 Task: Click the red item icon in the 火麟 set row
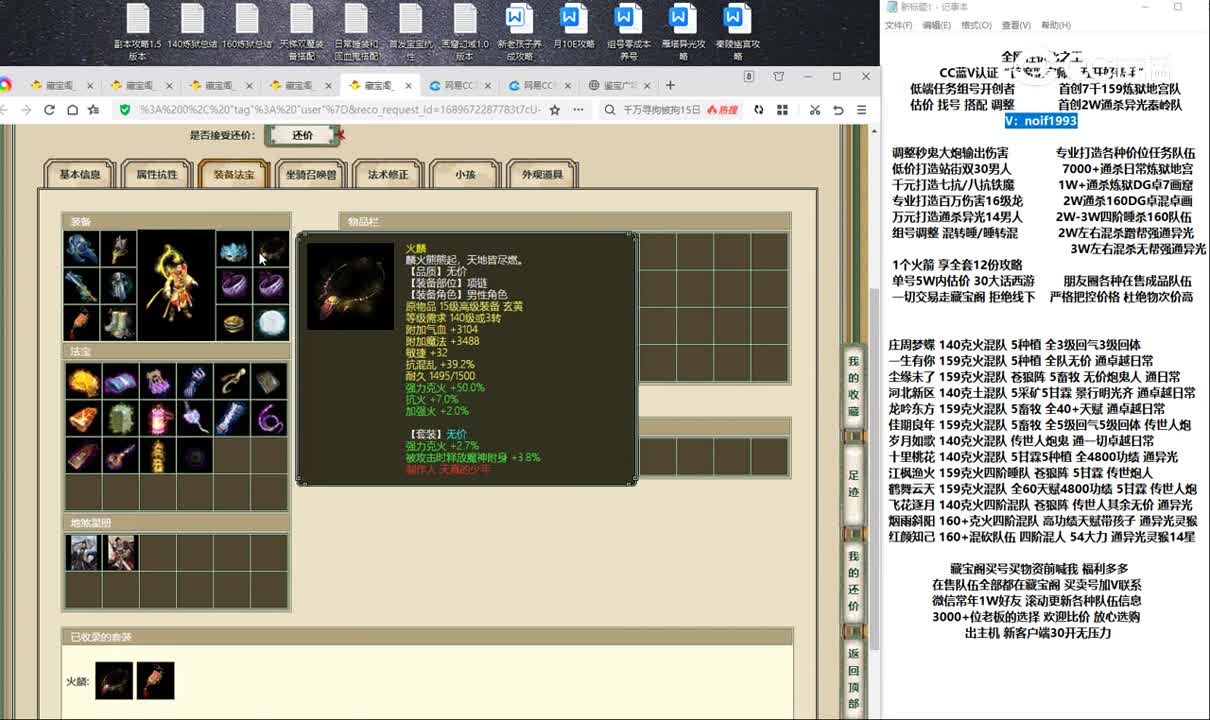(x=155, y=681)
